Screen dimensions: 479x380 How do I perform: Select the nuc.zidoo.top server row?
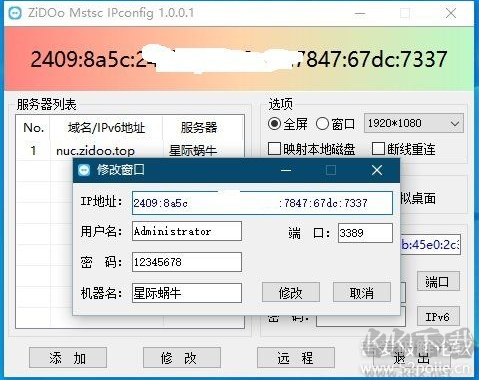coord(130,151)
